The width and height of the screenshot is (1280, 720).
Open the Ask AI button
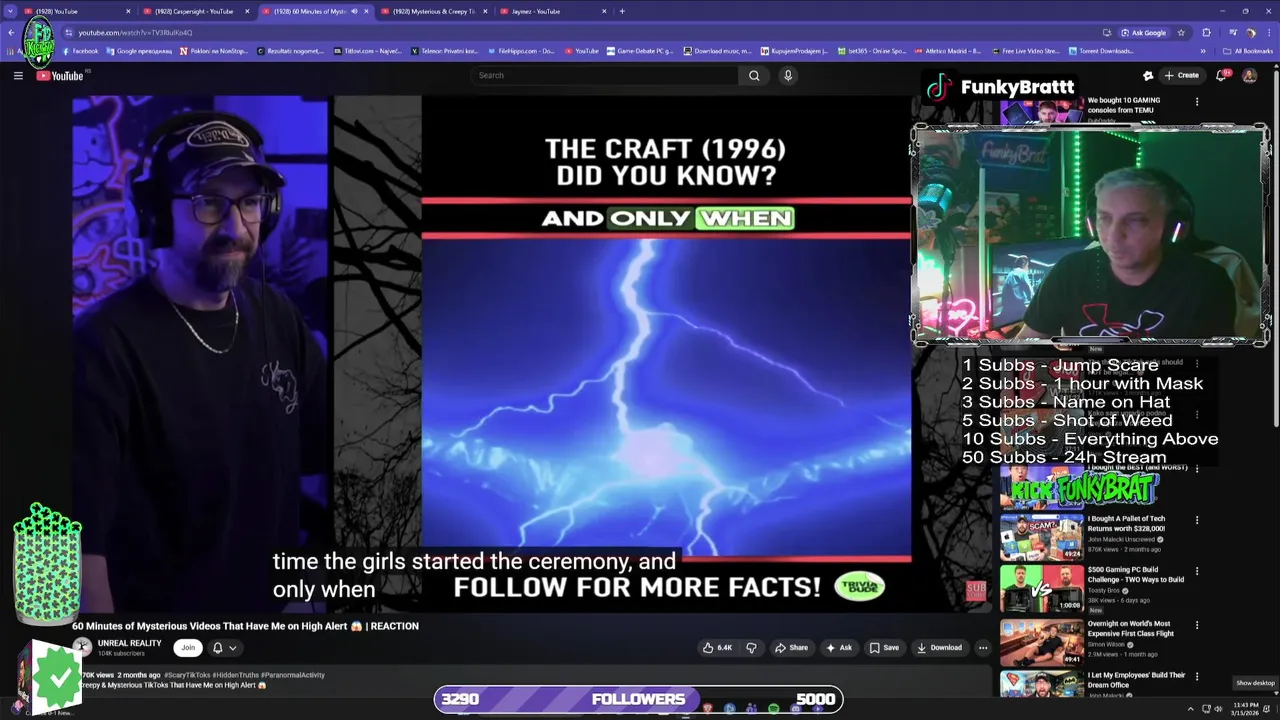(x=839, y=647)
